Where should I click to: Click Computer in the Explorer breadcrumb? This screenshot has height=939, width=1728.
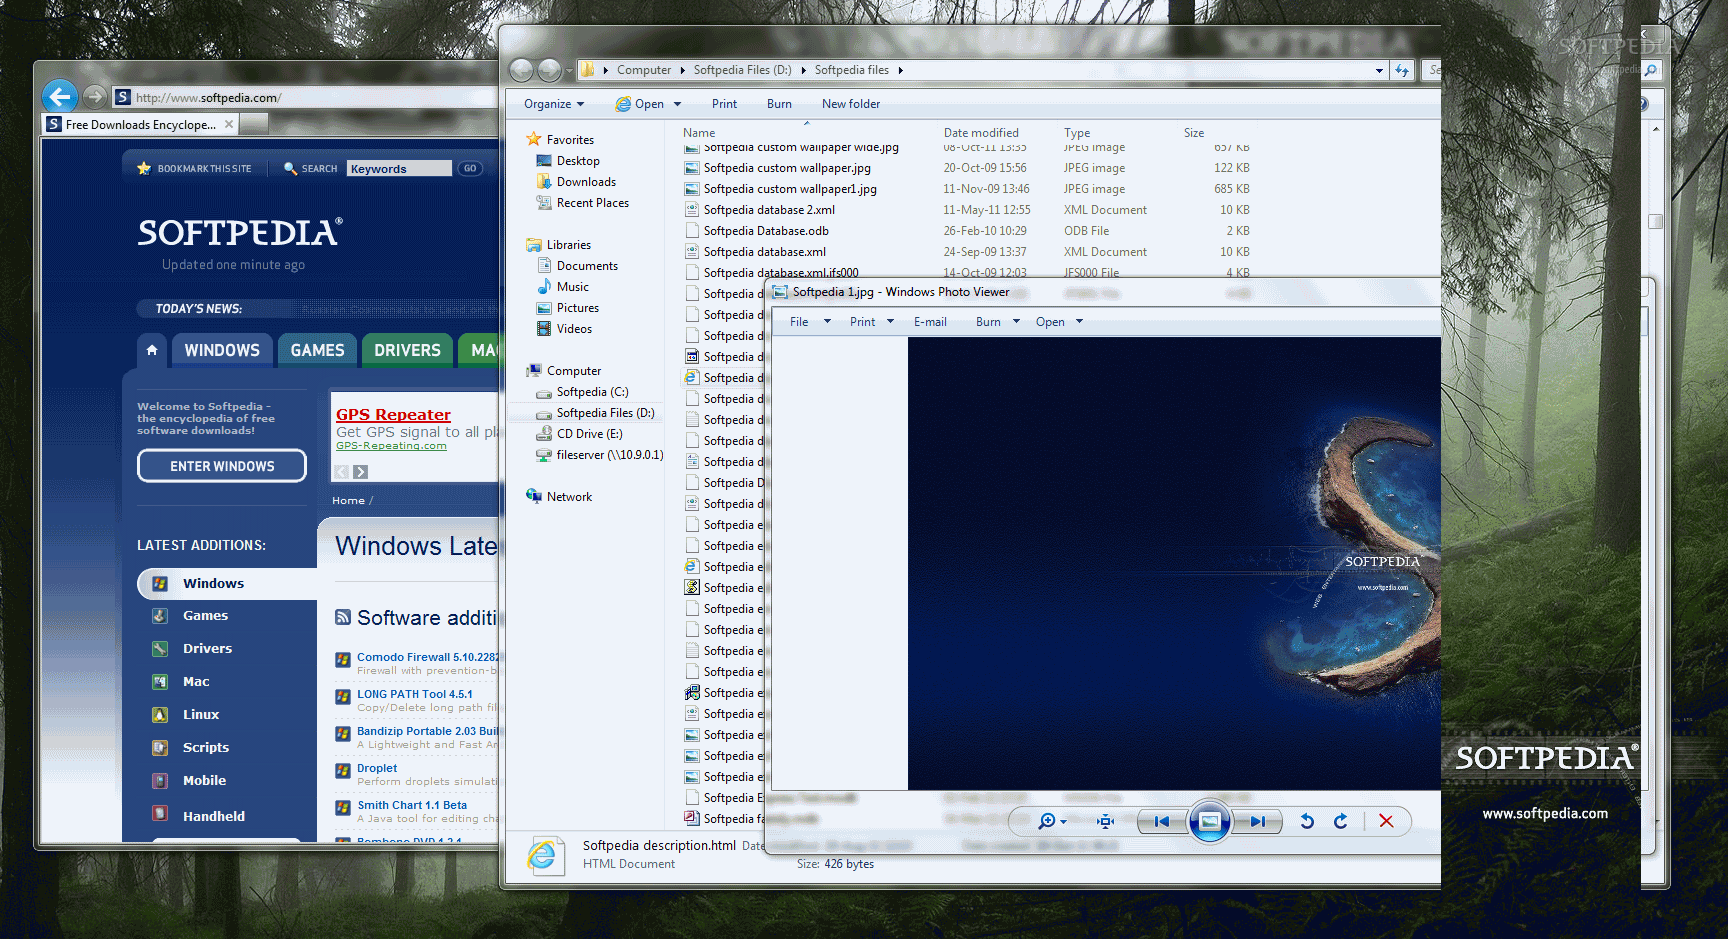(x=644, y=70)
